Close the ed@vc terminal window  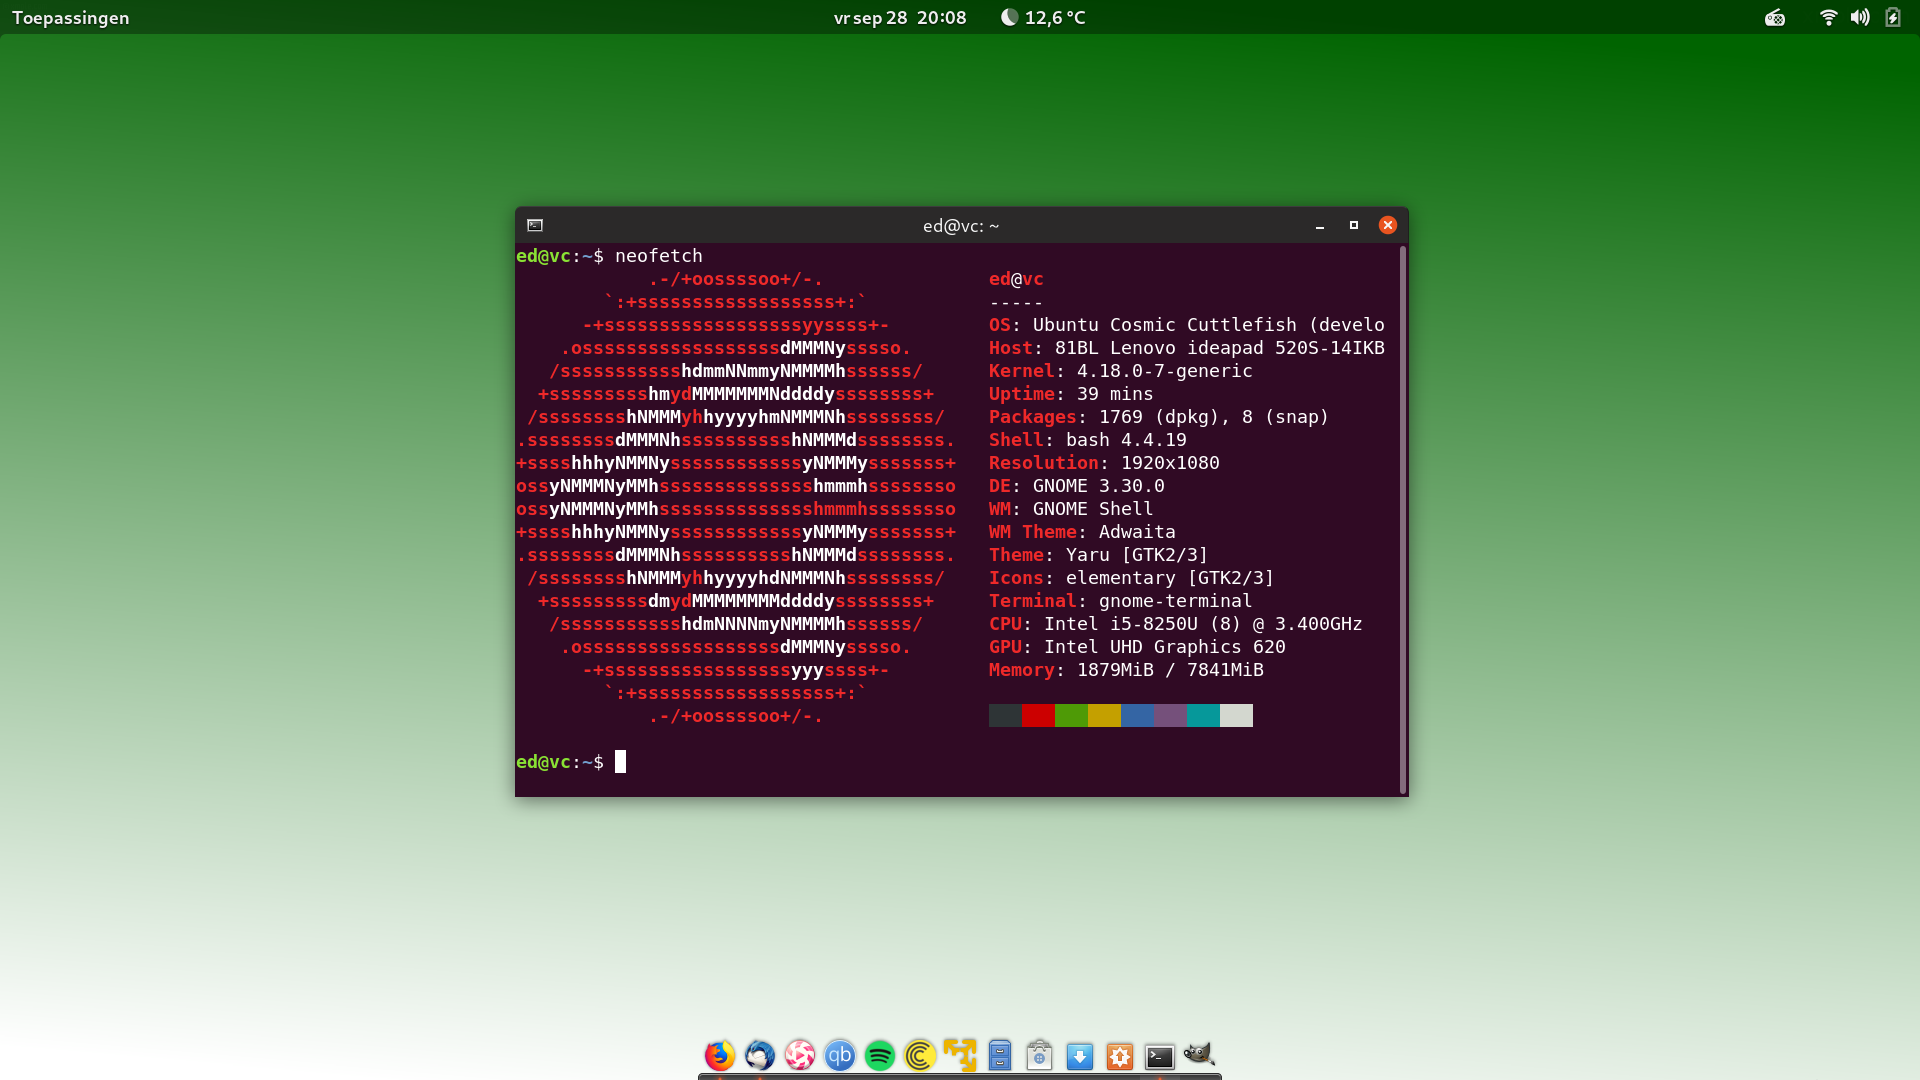coord(1388,225)
